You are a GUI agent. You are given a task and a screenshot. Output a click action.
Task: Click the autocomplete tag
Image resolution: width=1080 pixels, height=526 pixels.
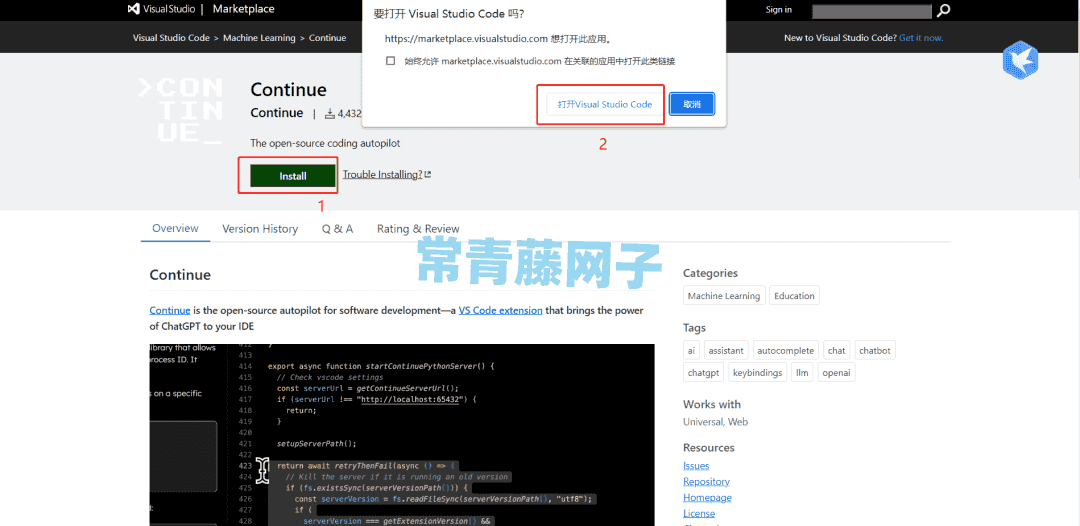(787, 350)
